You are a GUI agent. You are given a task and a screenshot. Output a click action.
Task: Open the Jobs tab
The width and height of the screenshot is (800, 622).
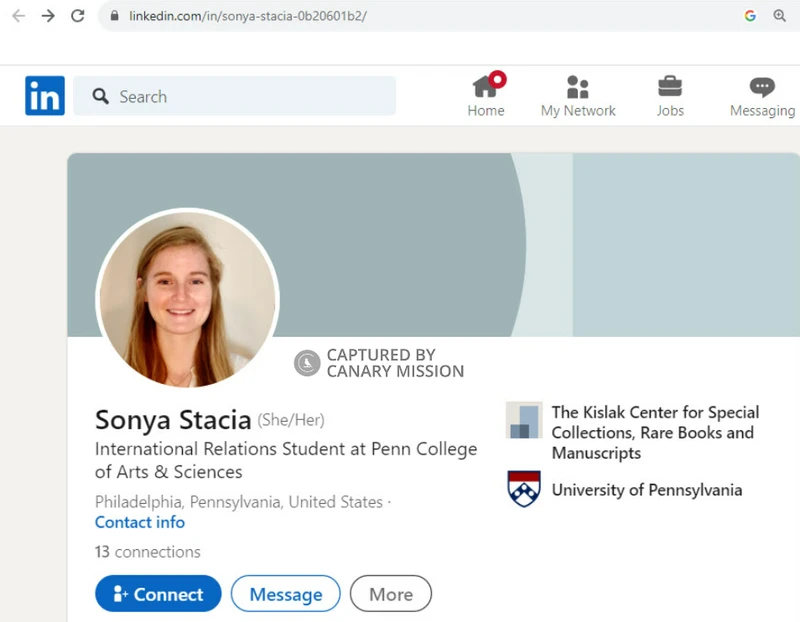(x=670, y=96)
